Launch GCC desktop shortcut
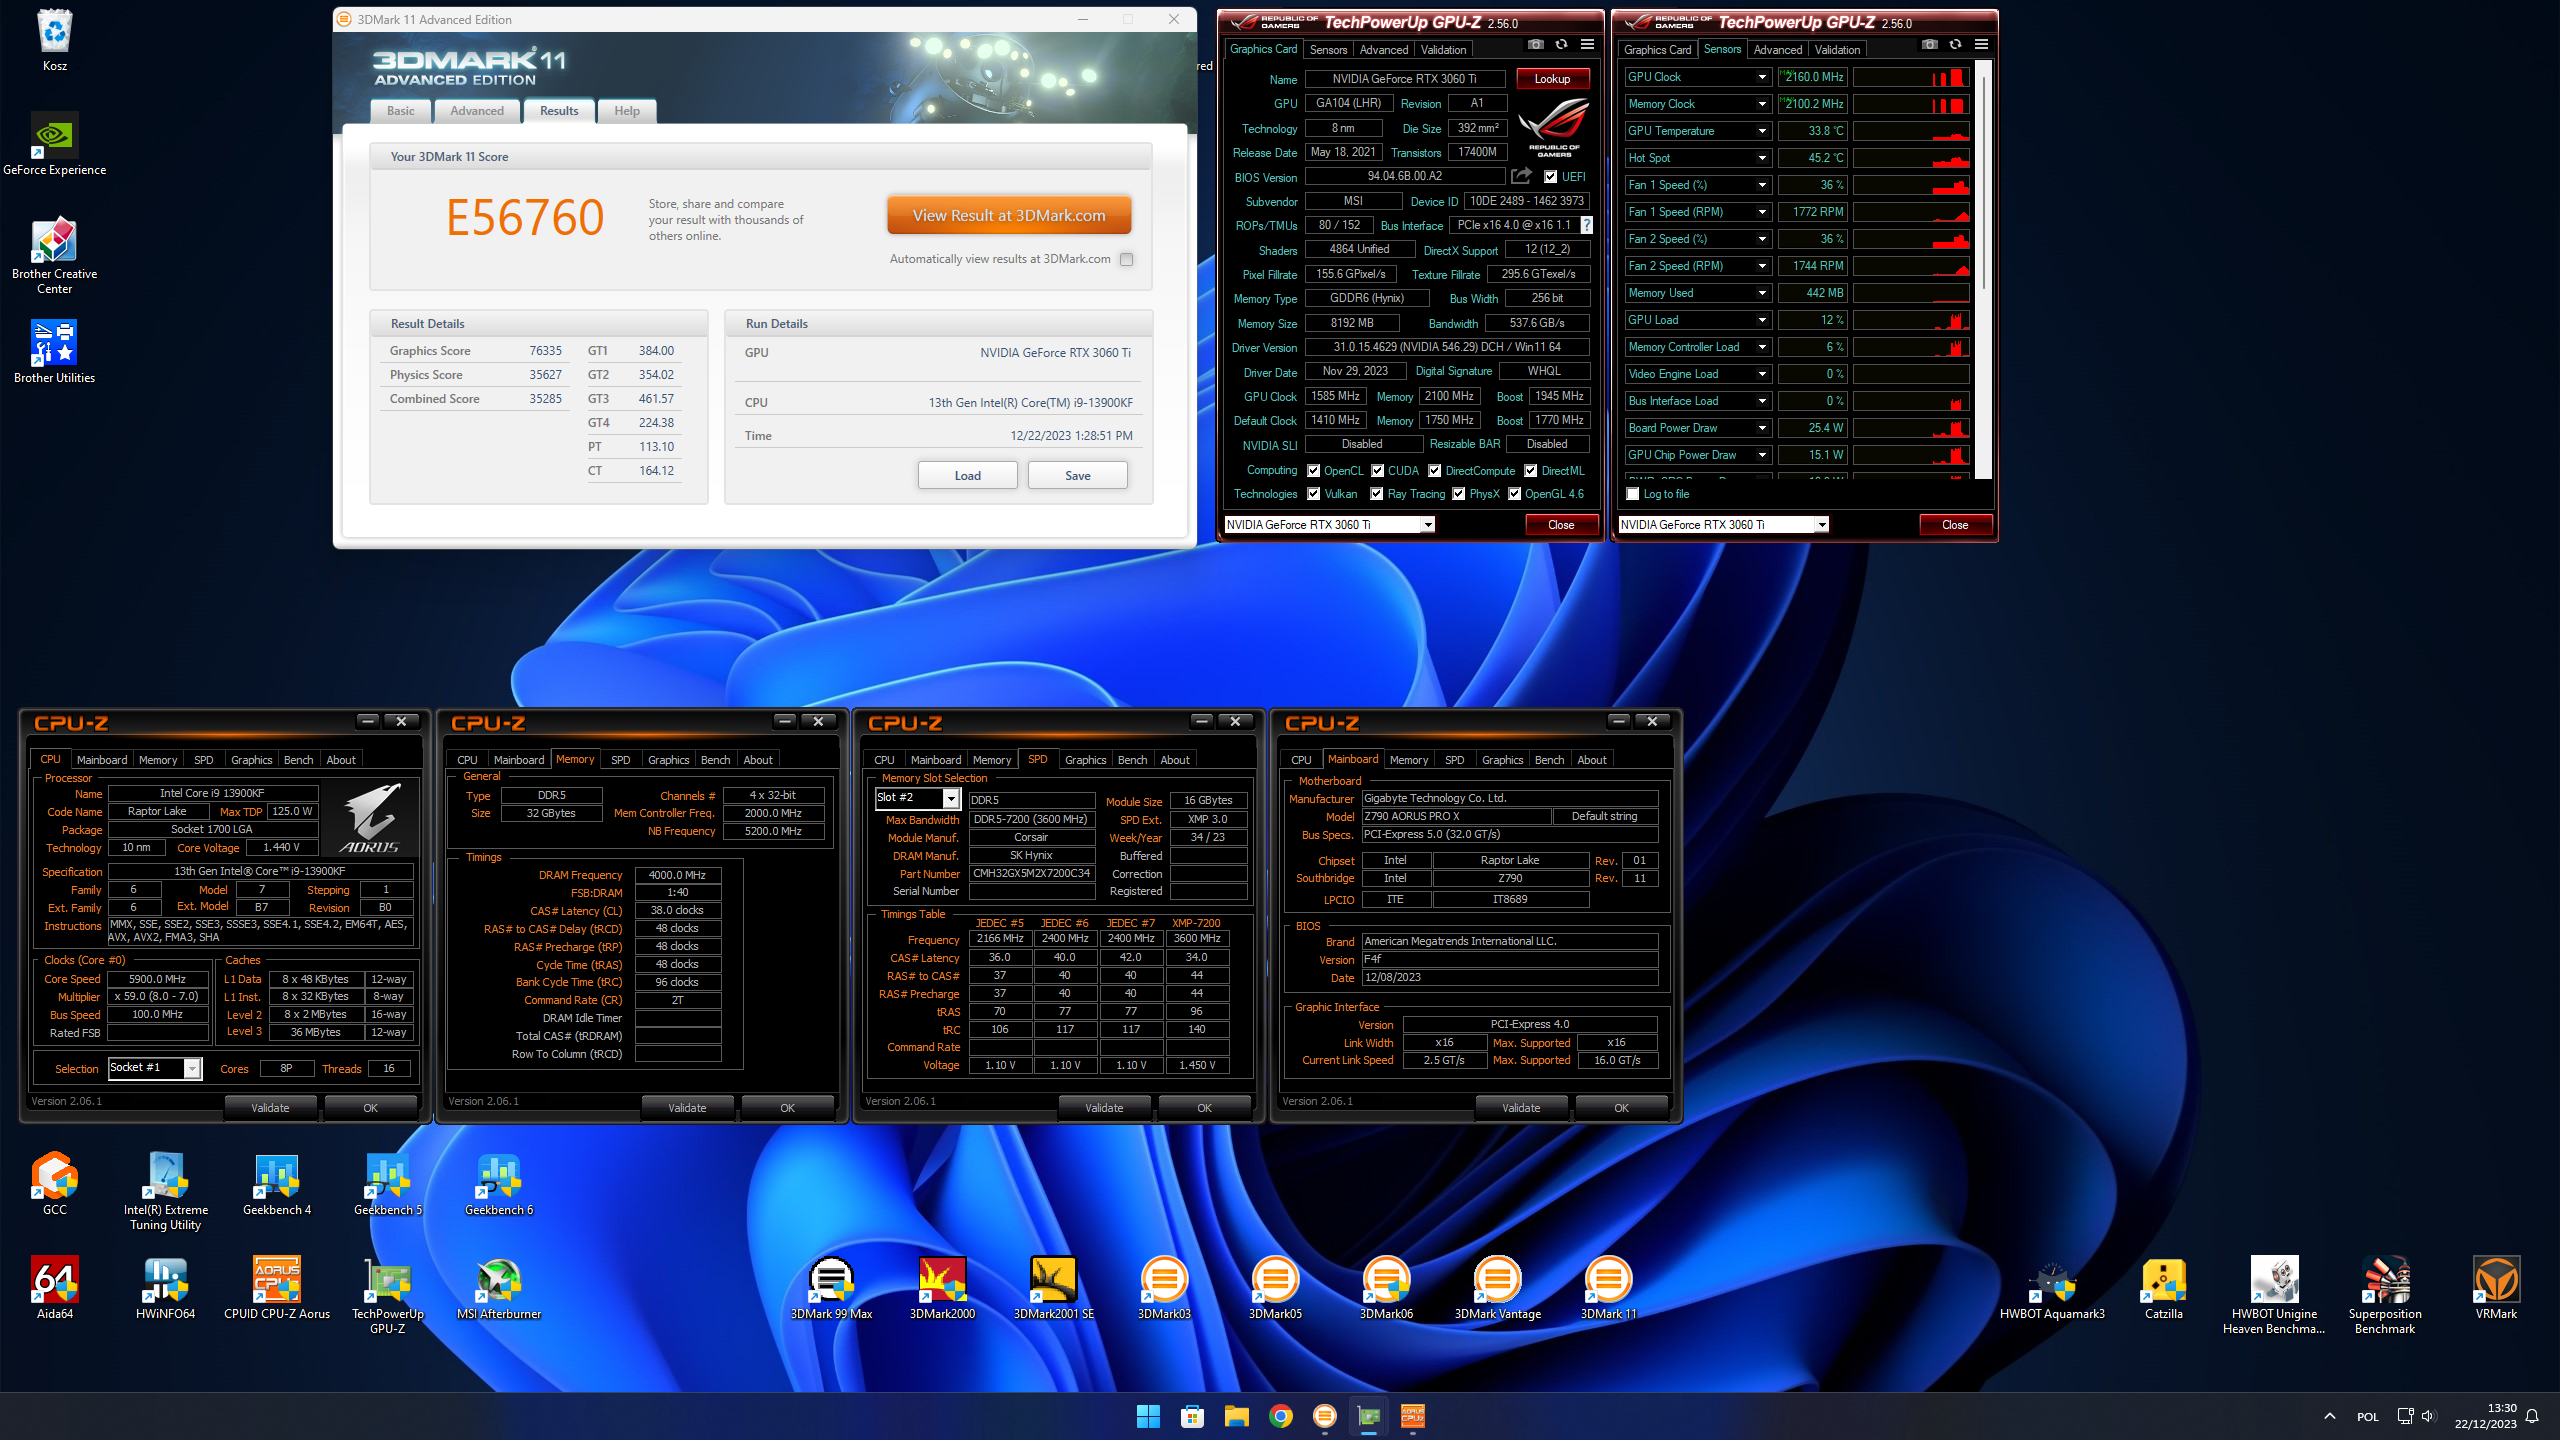2560x1440 pixels. tap(55, 1184)
